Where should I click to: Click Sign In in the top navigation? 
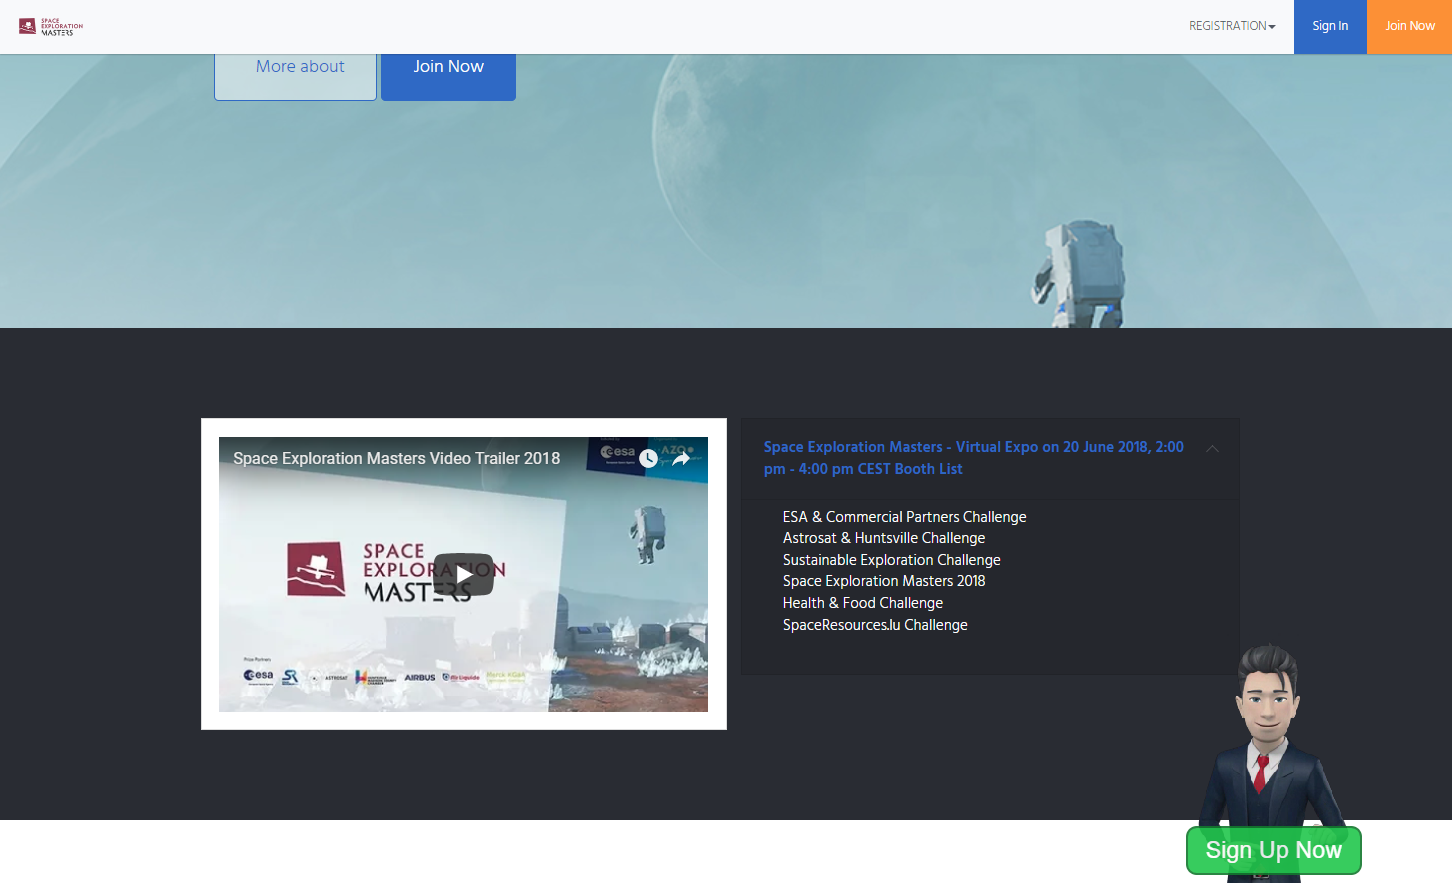coord(1329,27)
